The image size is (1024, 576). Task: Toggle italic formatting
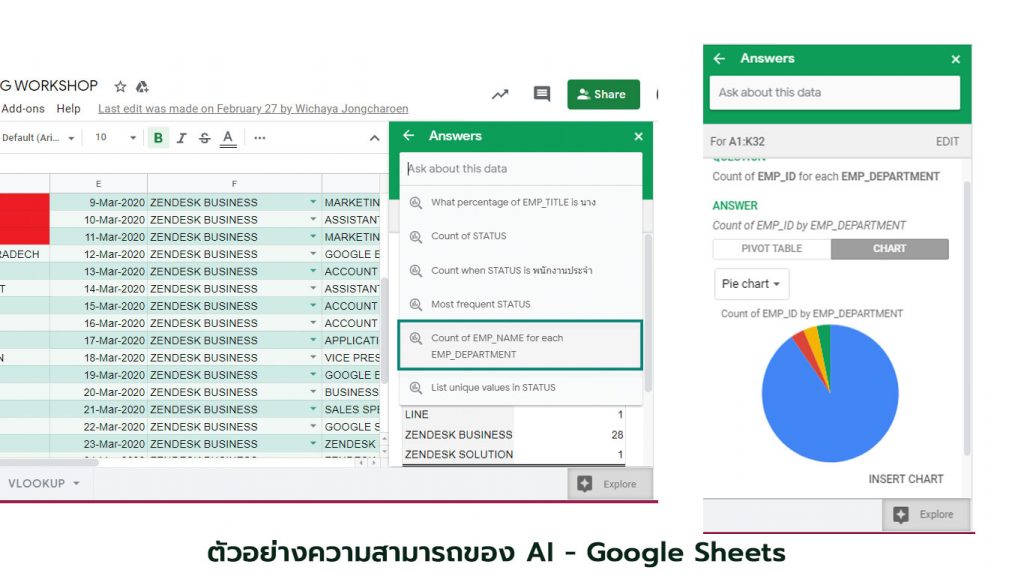coord(182,138)
